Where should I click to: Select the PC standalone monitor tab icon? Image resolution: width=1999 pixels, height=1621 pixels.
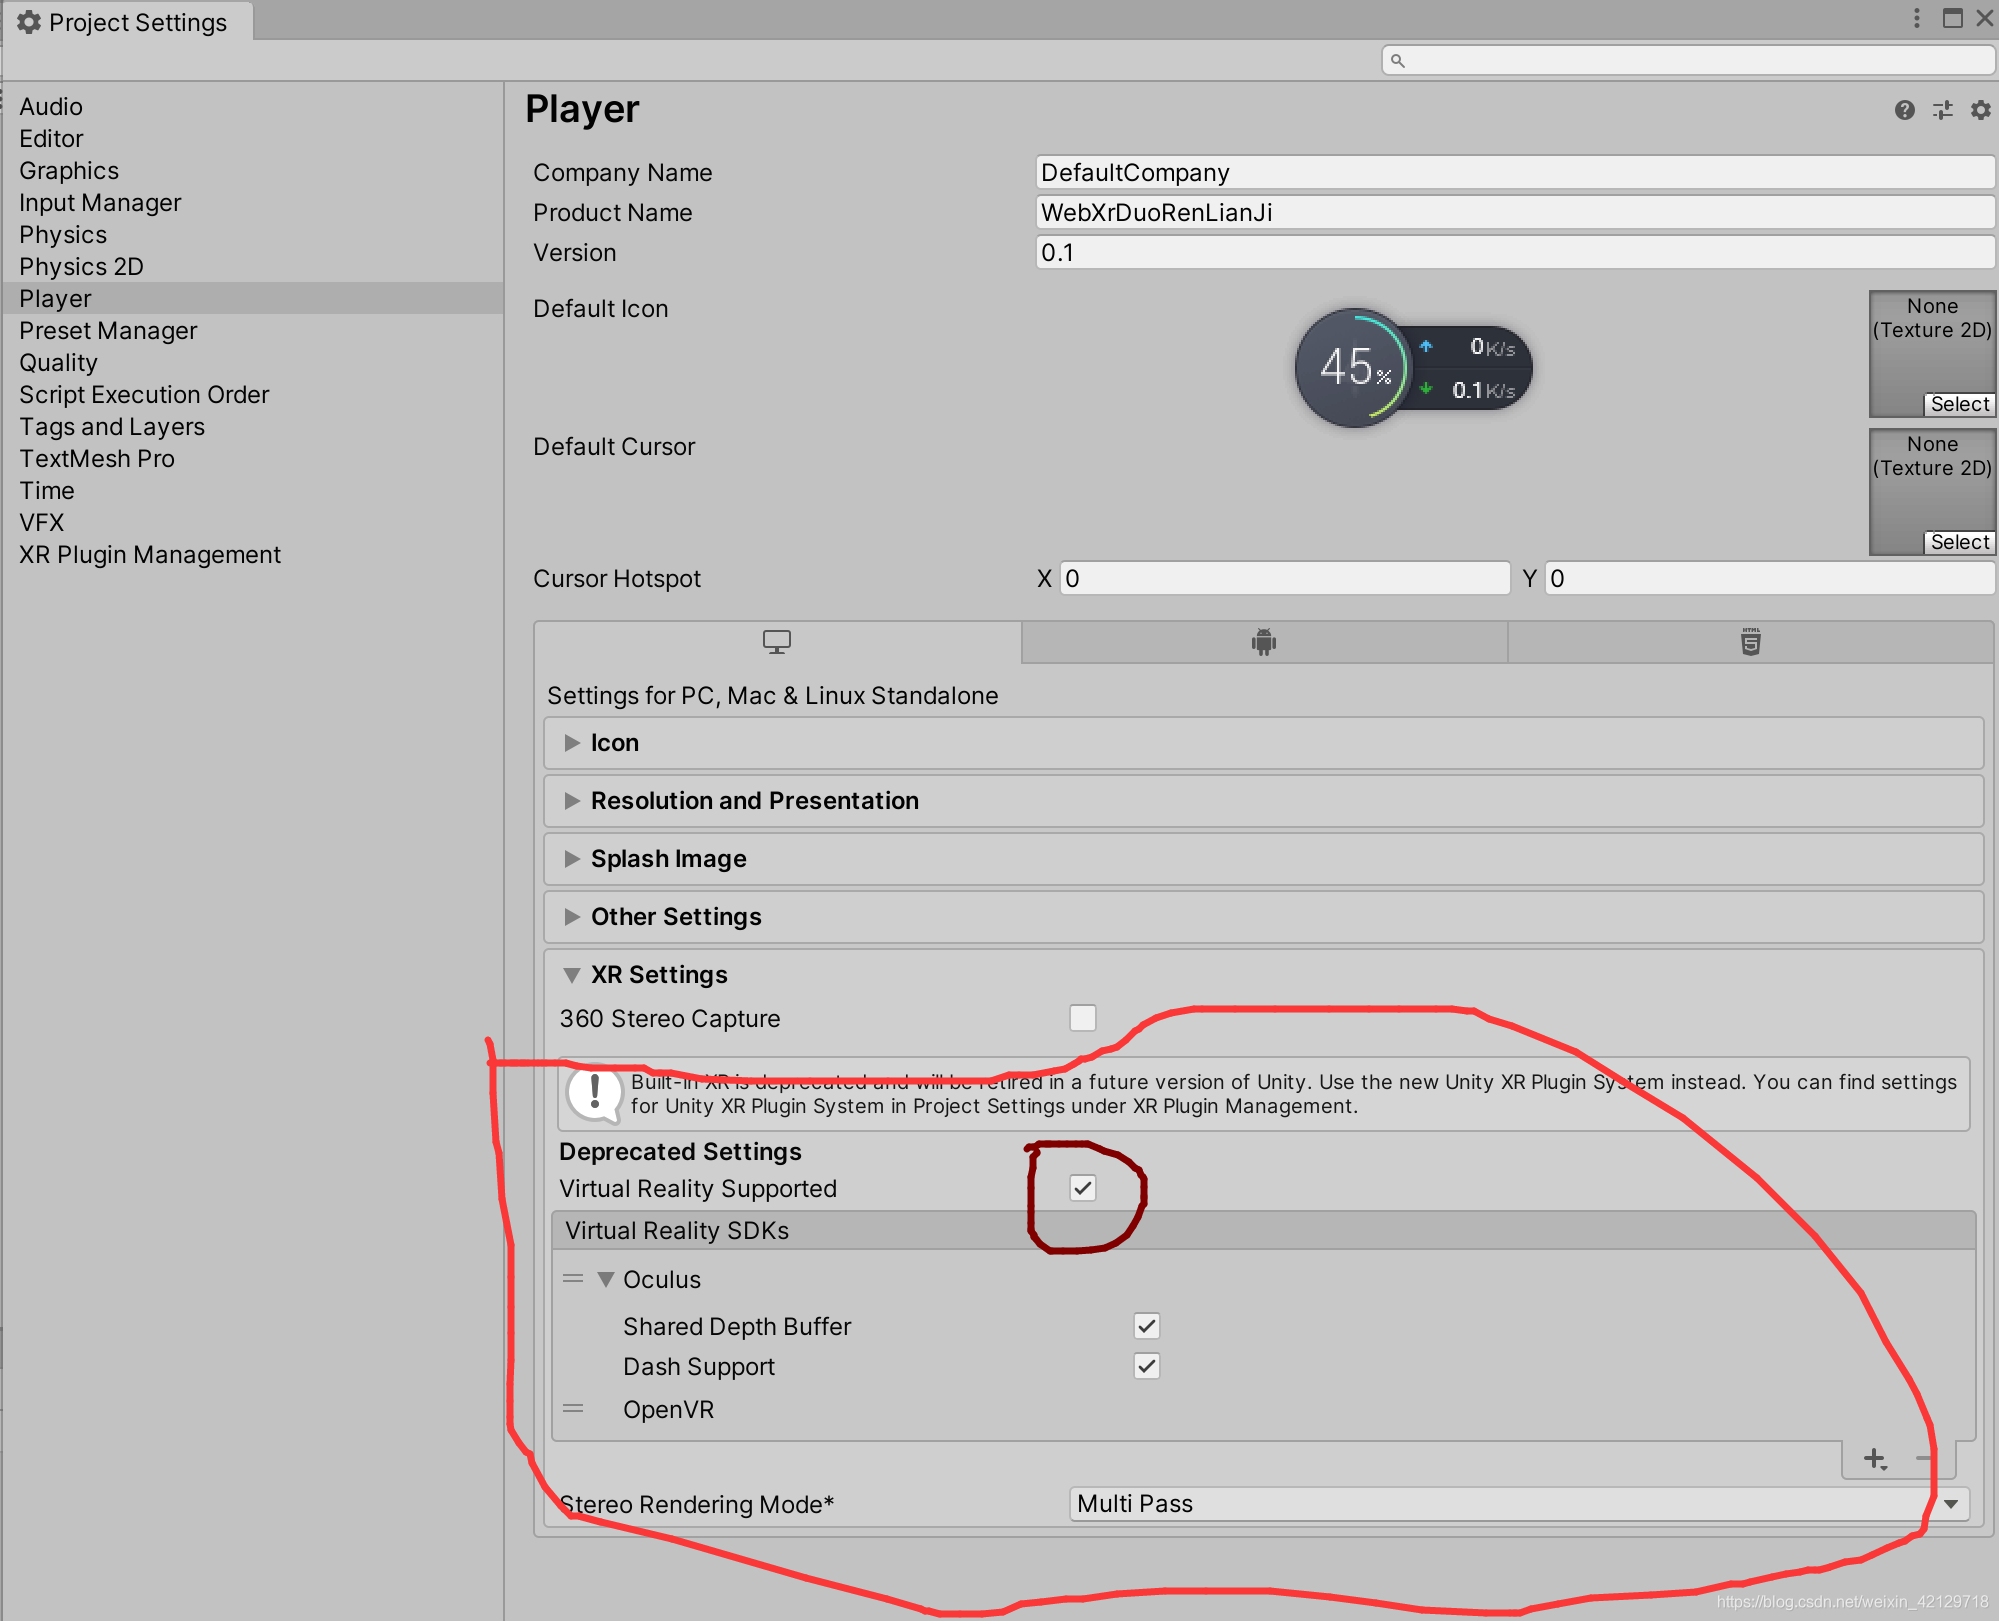pyautogui.click(x=777, y=642)
